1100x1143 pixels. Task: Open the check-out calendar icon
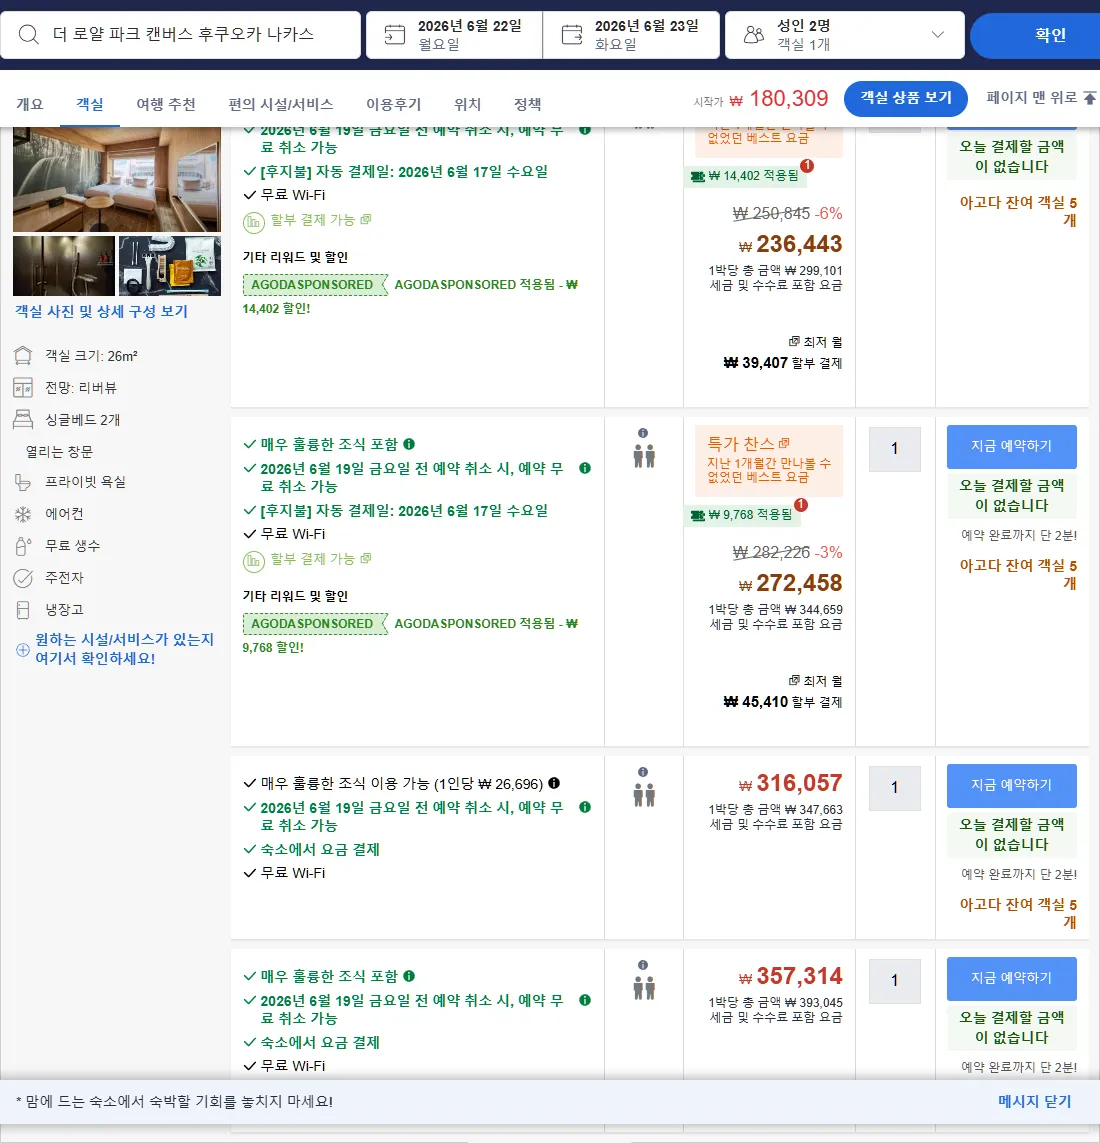(x=572, y=34)
